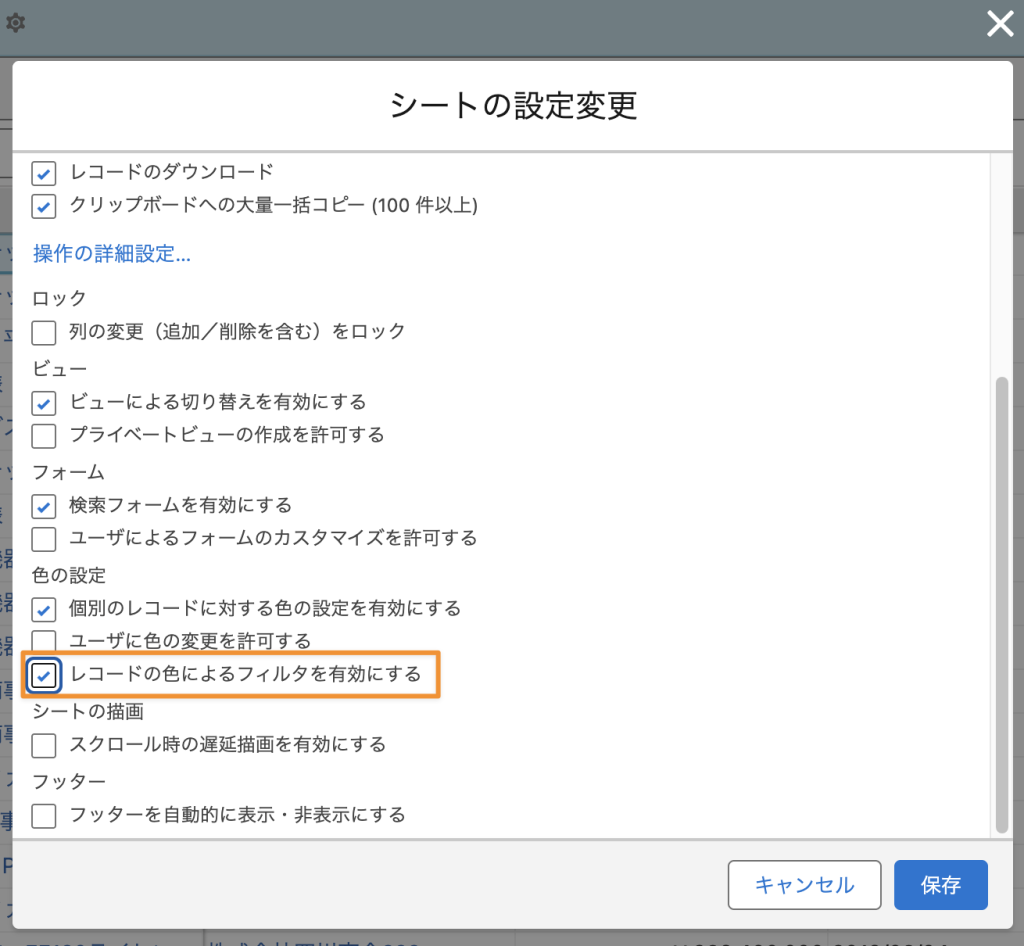This screenshot has width=1024, height=946.
Task: Toggle 個別のレコードに対する色の設定を有効にする checkbox
Action: coord(44,609)
